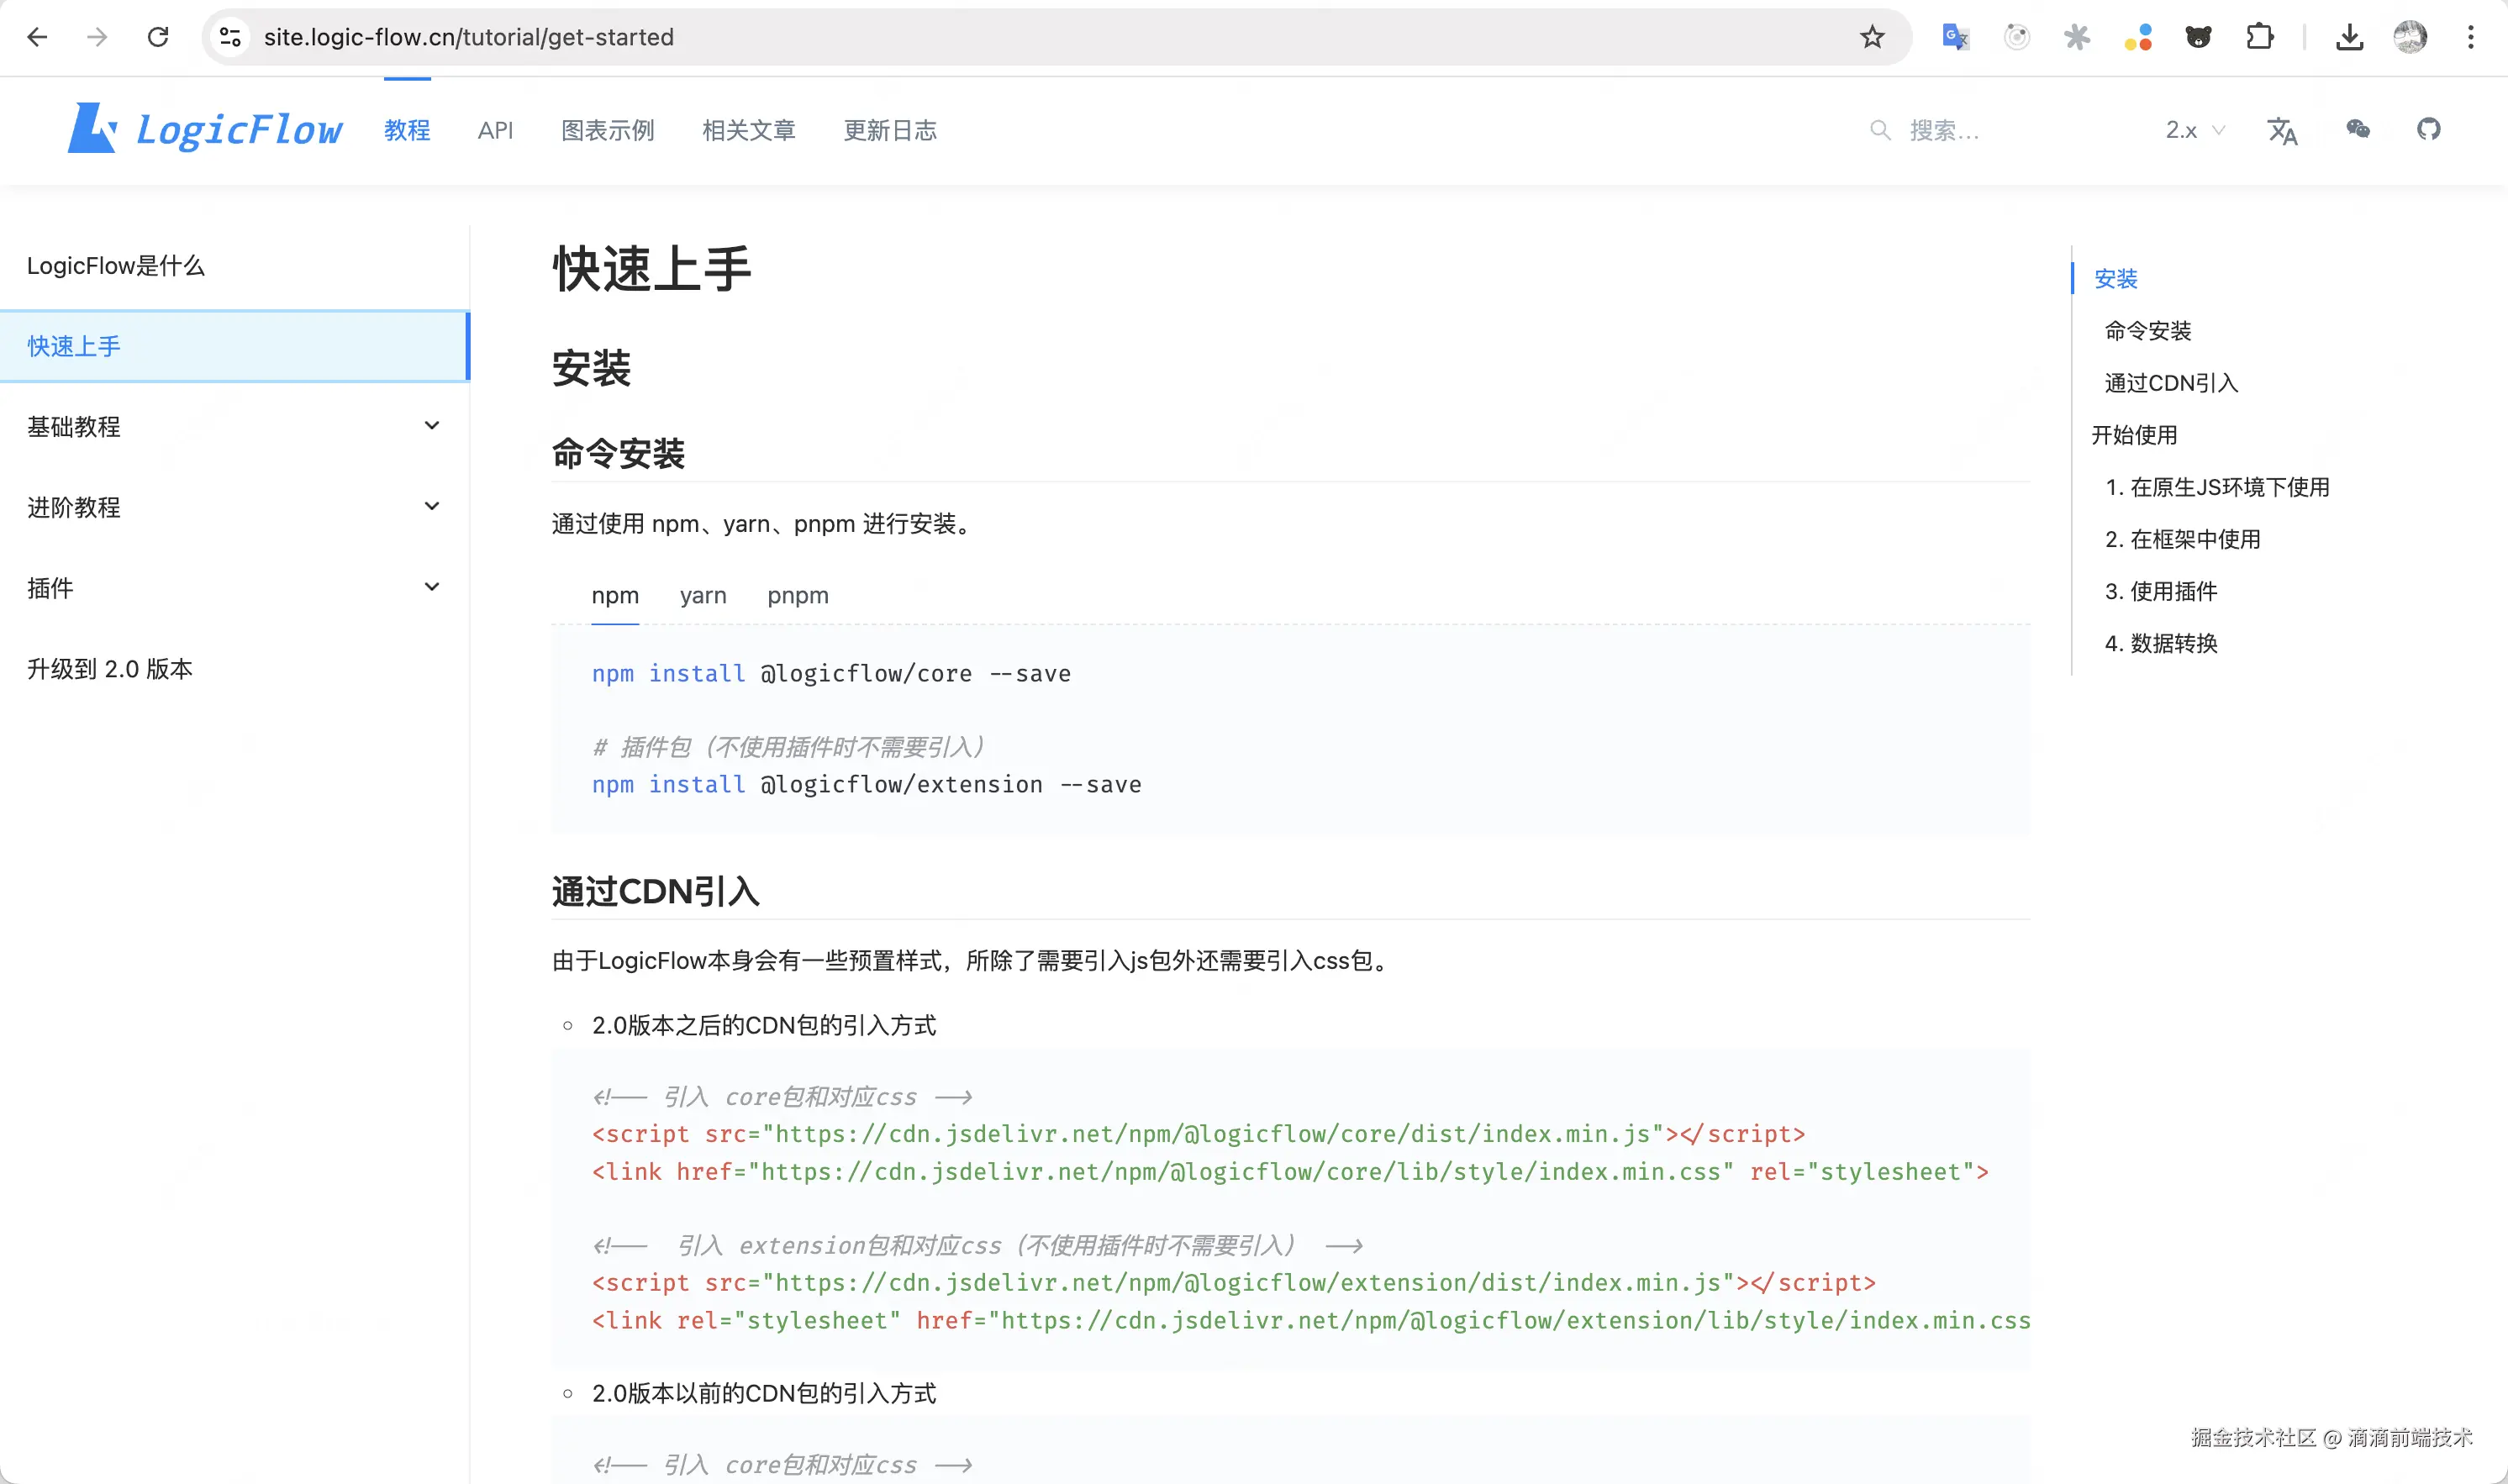Bookmark this page with the star icon
This screenshot has width=2508, height=1484.
click(x=1872, y=37)
